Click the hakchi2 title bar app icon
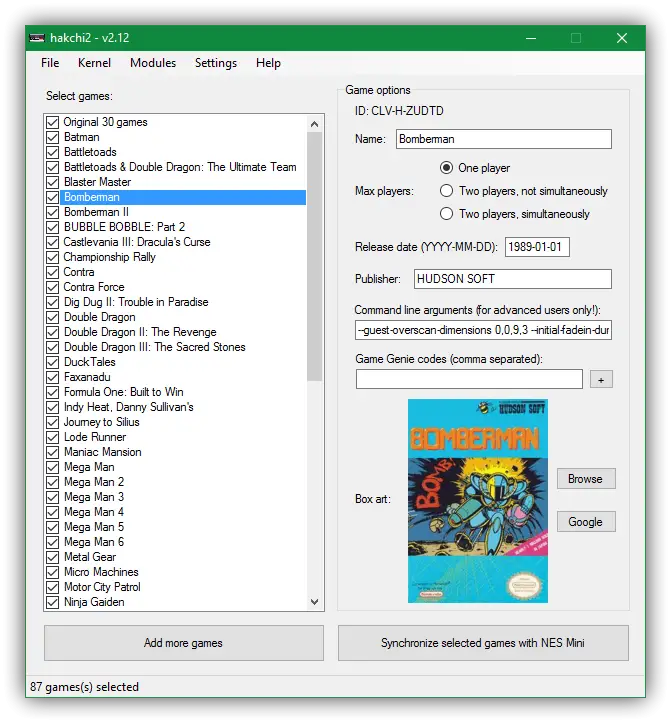Screen dimensions: 671x723 pos(37,38)
